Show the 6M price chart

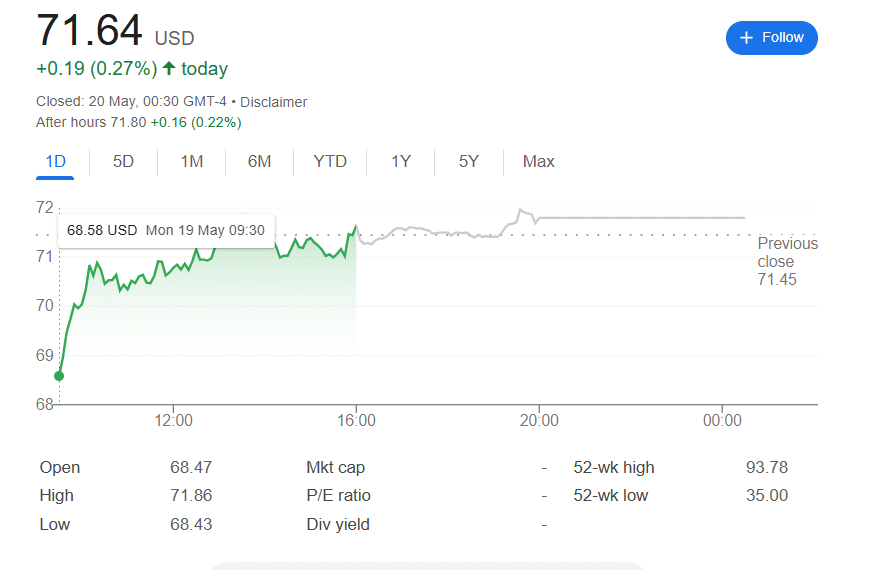[259, 162]
